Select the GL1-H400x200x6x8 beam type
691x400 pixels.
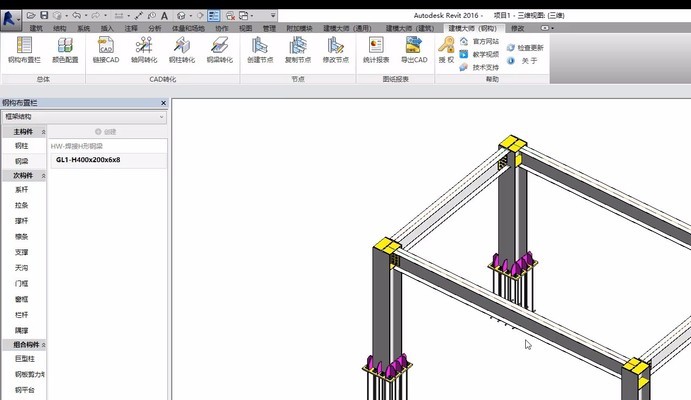[x=88, y=160]
